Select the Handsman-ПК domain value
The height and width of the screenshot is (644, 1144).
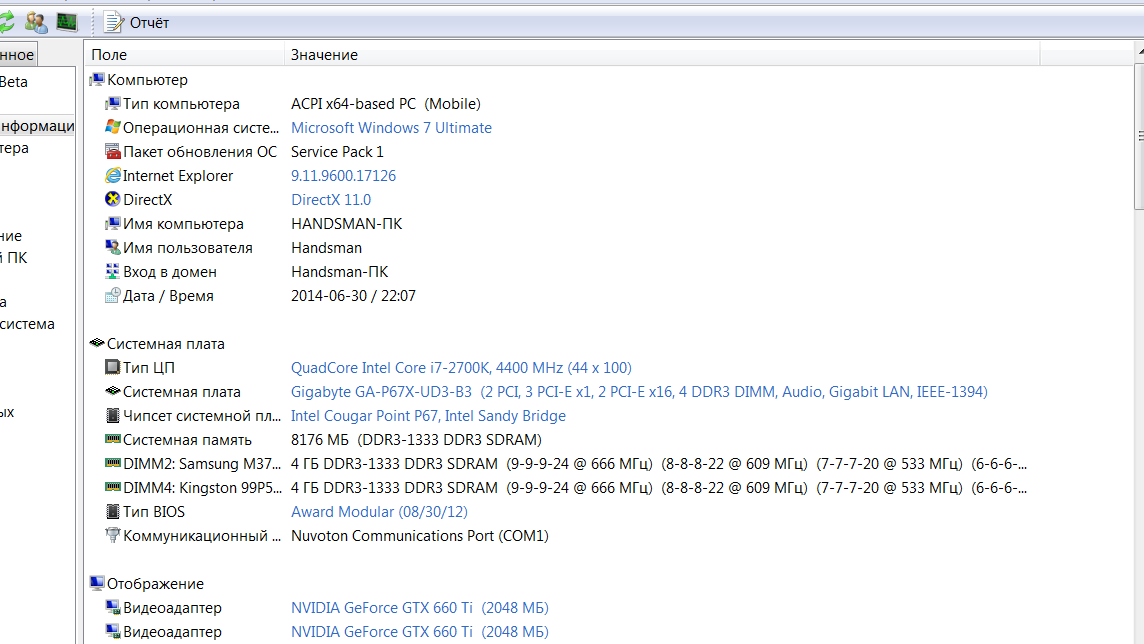point(339,272)
